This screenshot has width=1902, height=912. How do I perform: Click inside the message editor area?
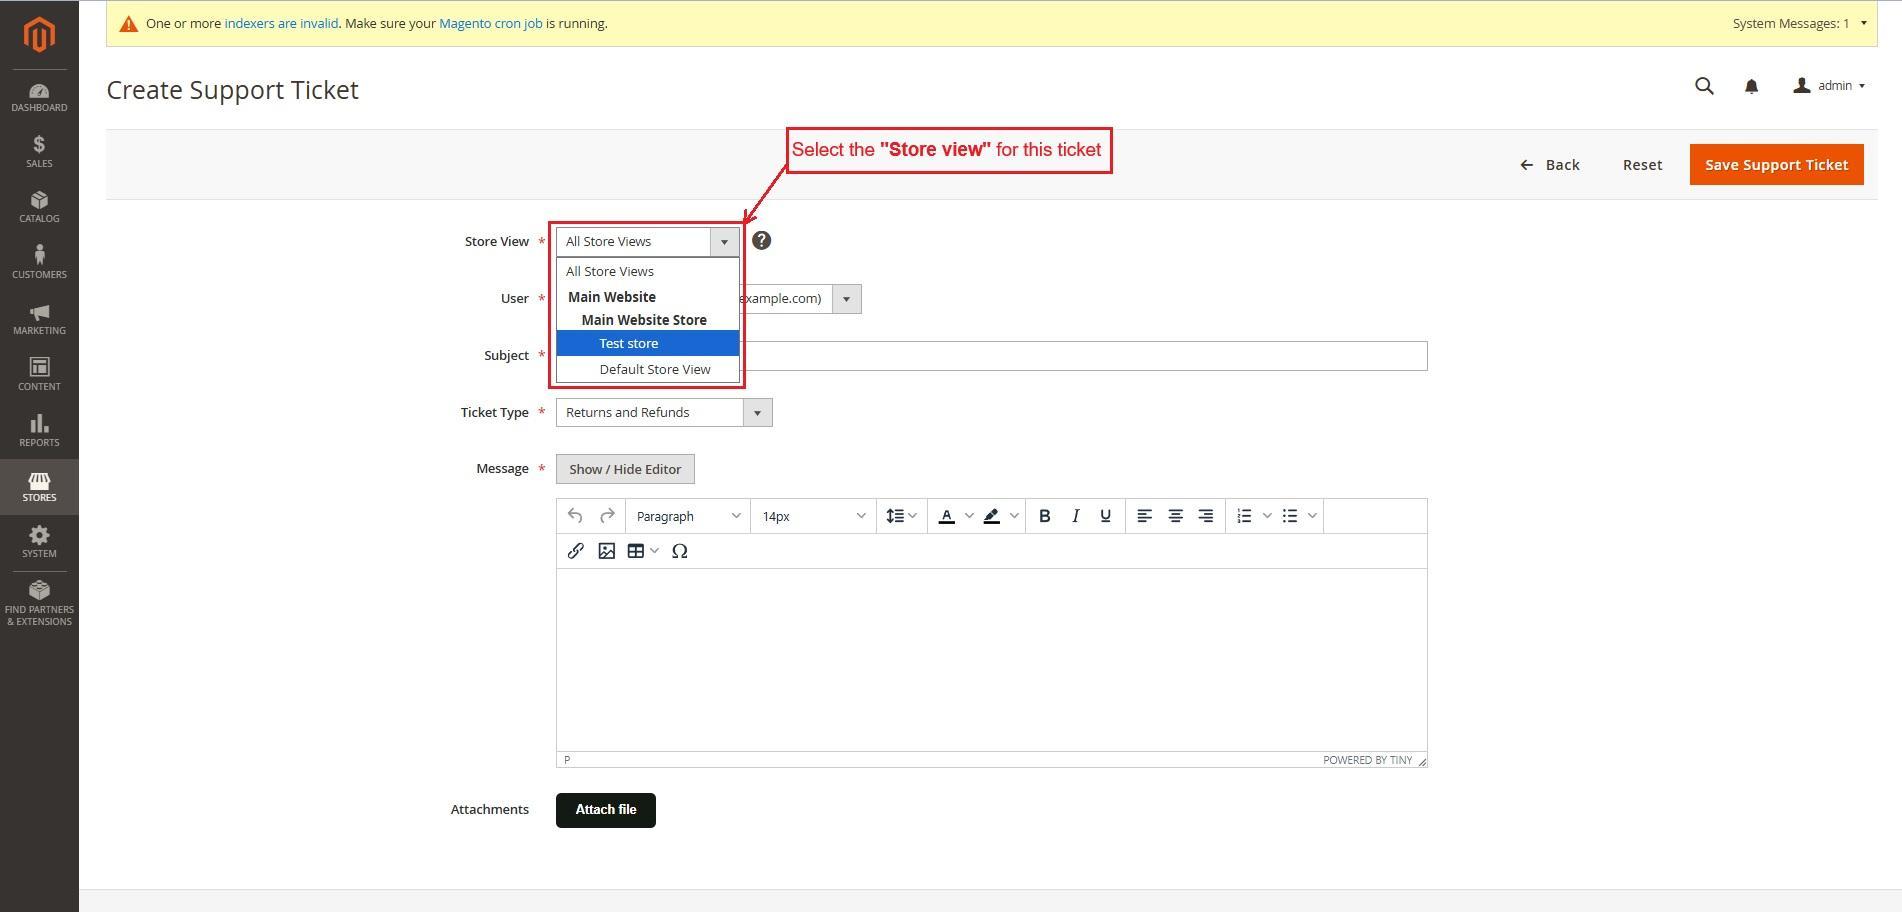[x=991, y=660]
